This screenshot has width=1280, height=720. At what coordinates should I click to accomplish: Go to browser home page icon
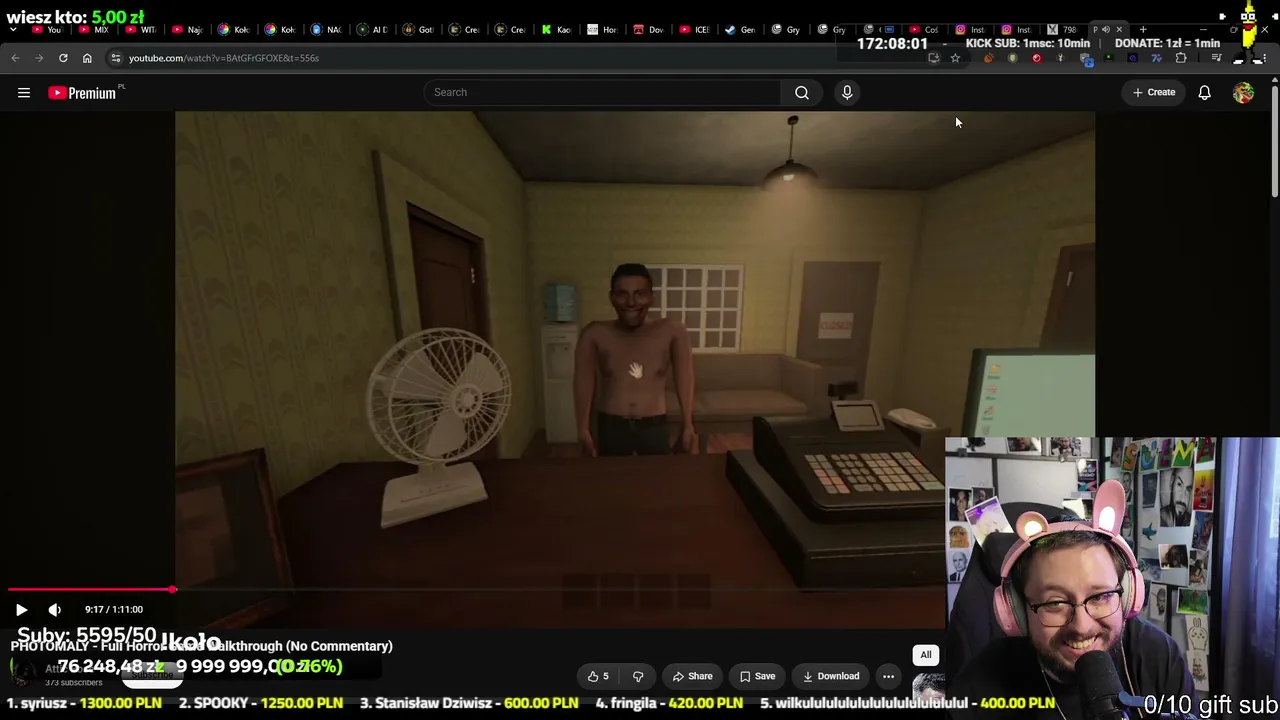point(87,58)
